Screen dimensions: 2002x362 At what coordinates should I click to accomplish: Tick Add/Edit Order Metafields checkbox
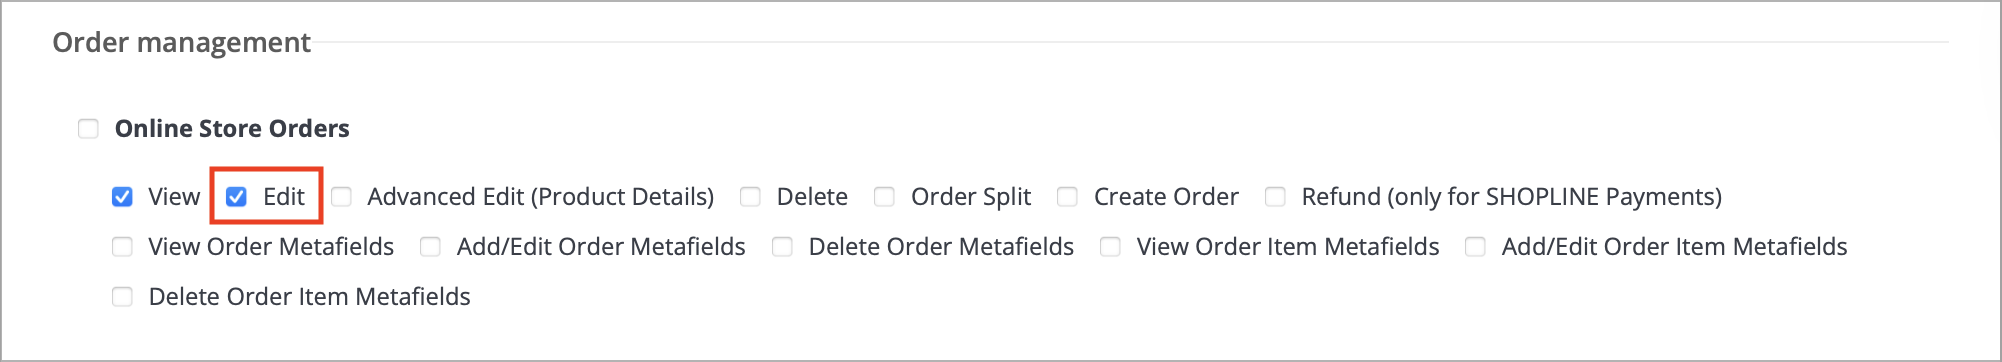430,247
